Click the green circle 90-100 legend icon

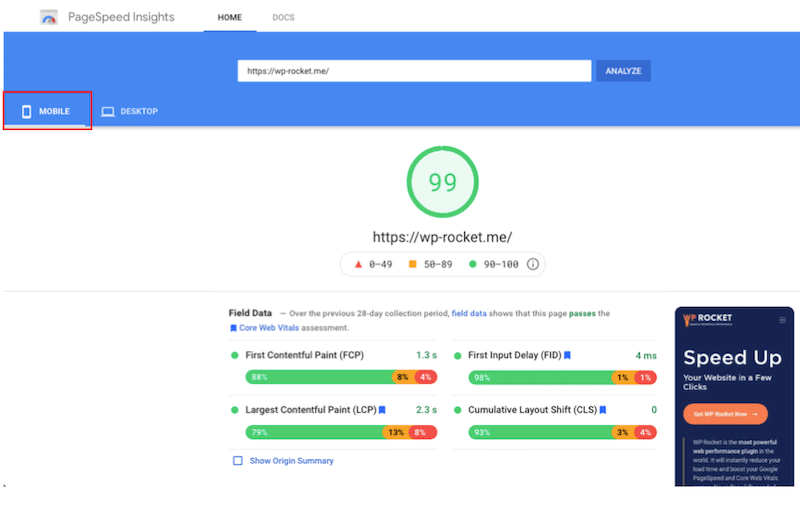pyautogui.click(x=472, y=264)
